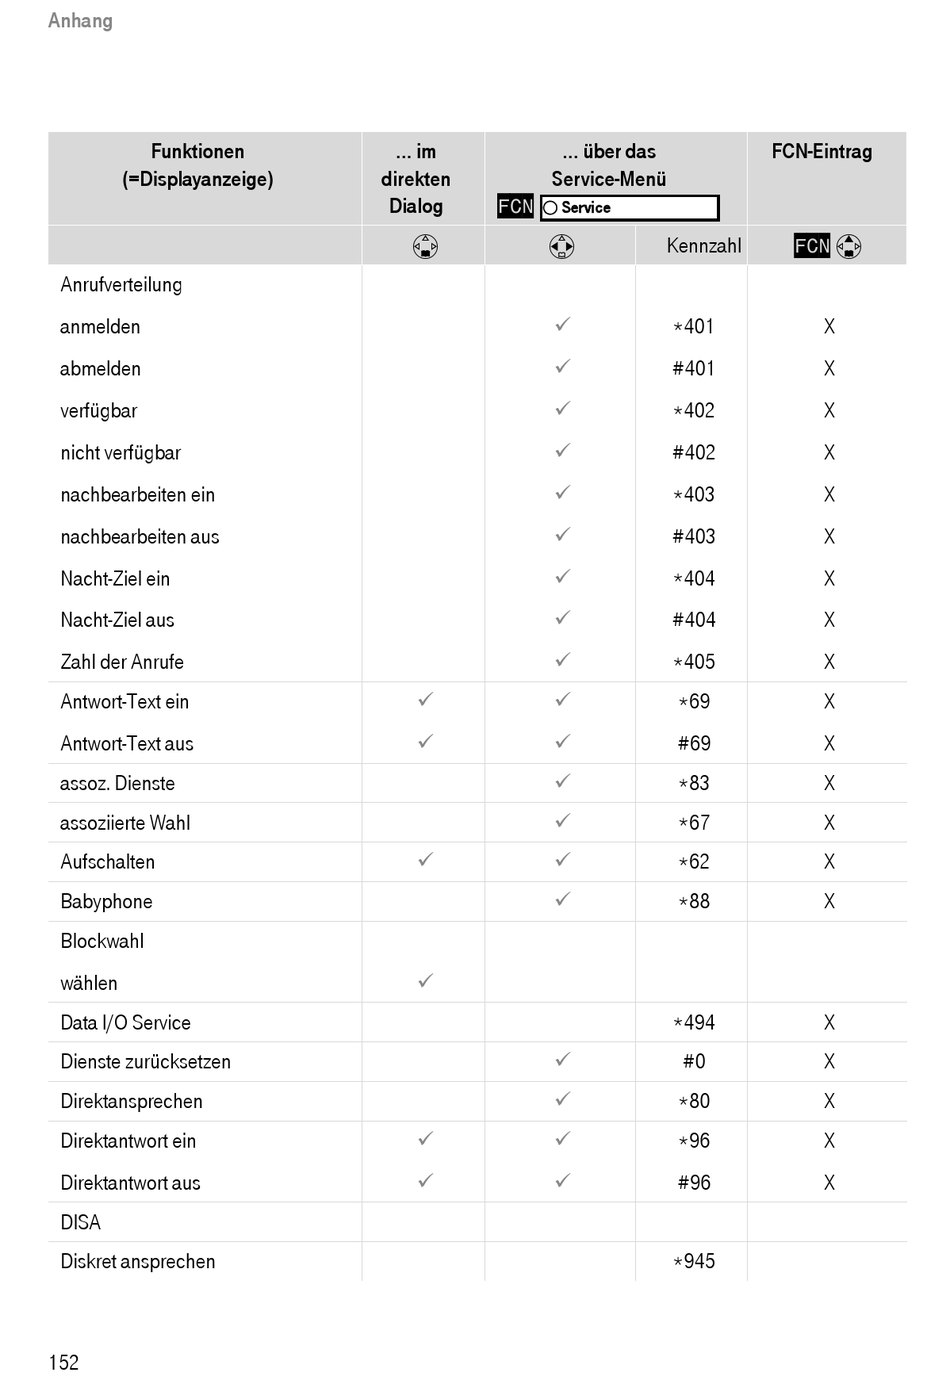Screen dimensions: 950x1387
Task: Click the direct-dialog checkmark in wählen row
Action: tap(426, 981)
